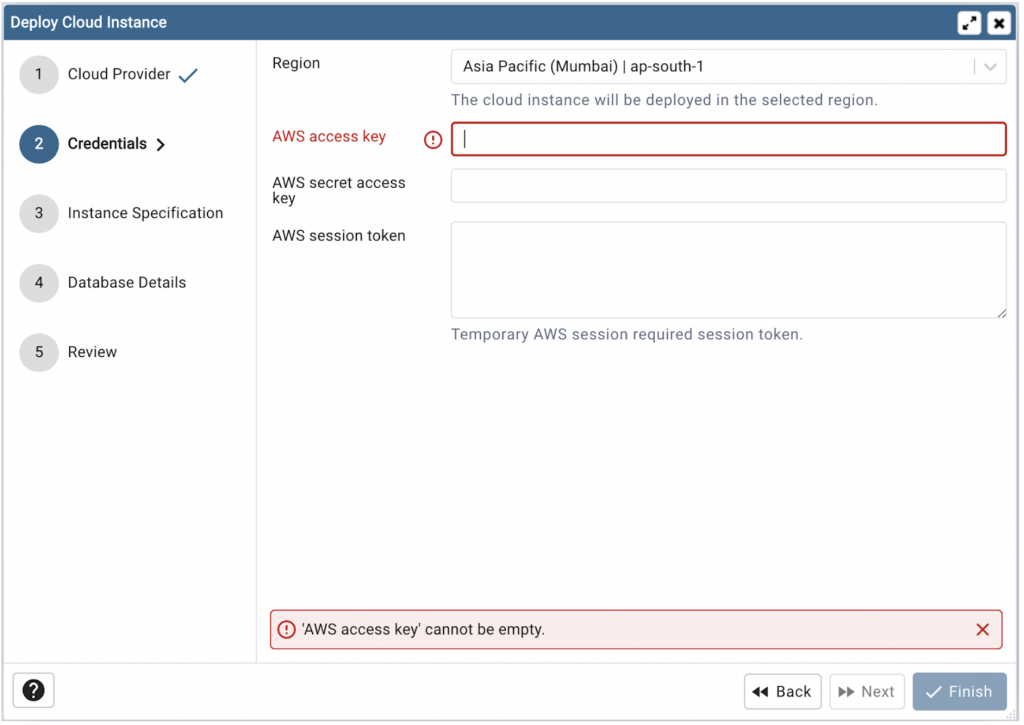This screenshot has height=725, width=1024.
Task: Click the arrow next to the Credentials step
Action: click(x=161, y=144)
